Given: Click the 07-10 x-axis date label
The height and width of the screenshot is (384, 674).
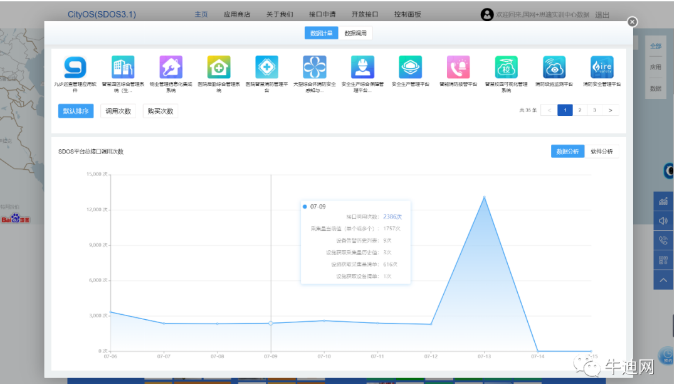Looking at the screenshot, I should (324, 356).
